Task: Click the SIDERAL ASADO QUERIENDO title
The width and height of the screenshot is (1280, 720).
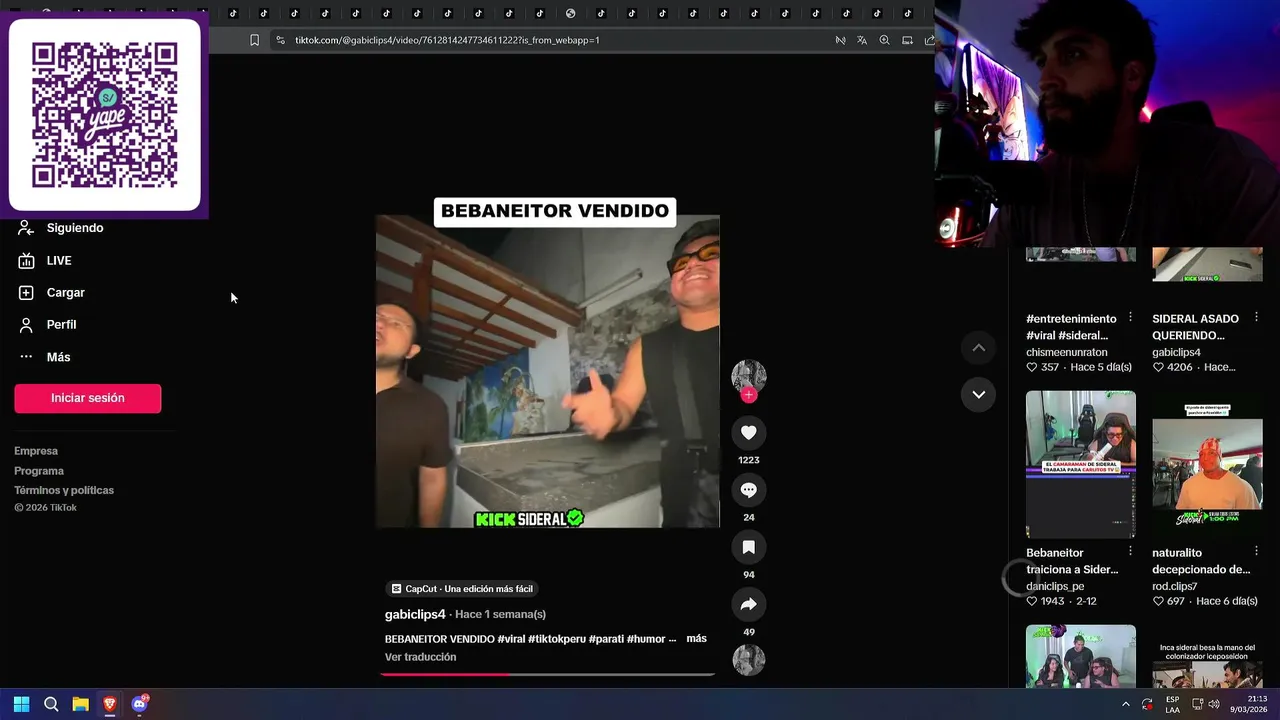Action: [1195, 327]
